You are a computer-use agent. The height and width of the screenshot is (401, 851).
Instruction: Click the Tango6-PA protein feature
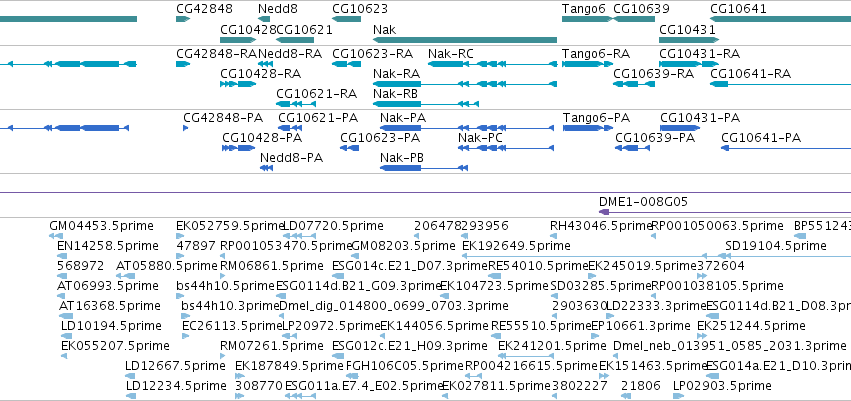(588, 128)
